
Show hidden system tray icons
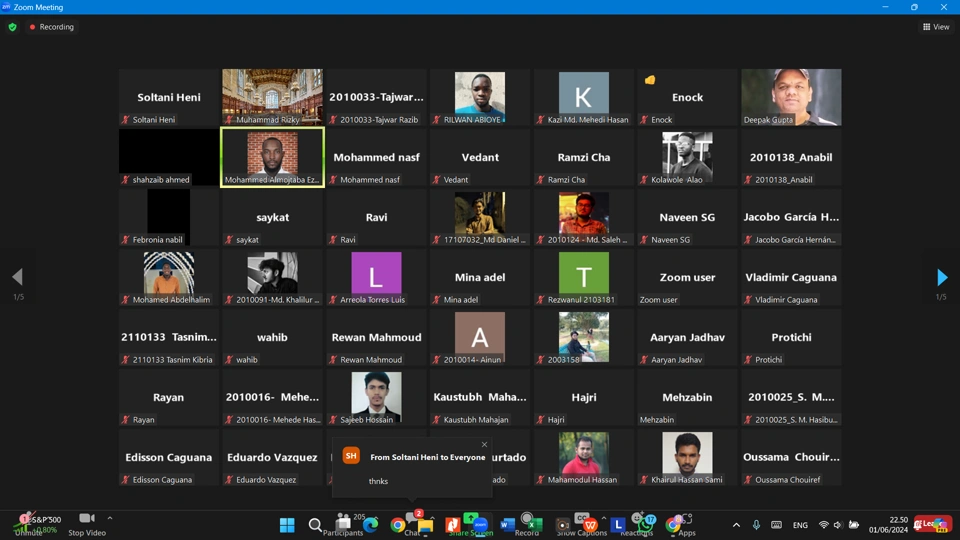(737, 525)
